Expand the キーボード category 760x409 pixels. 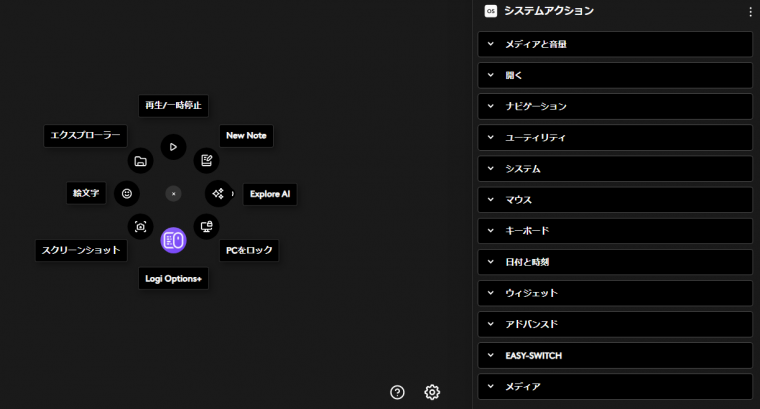[615, 231]
